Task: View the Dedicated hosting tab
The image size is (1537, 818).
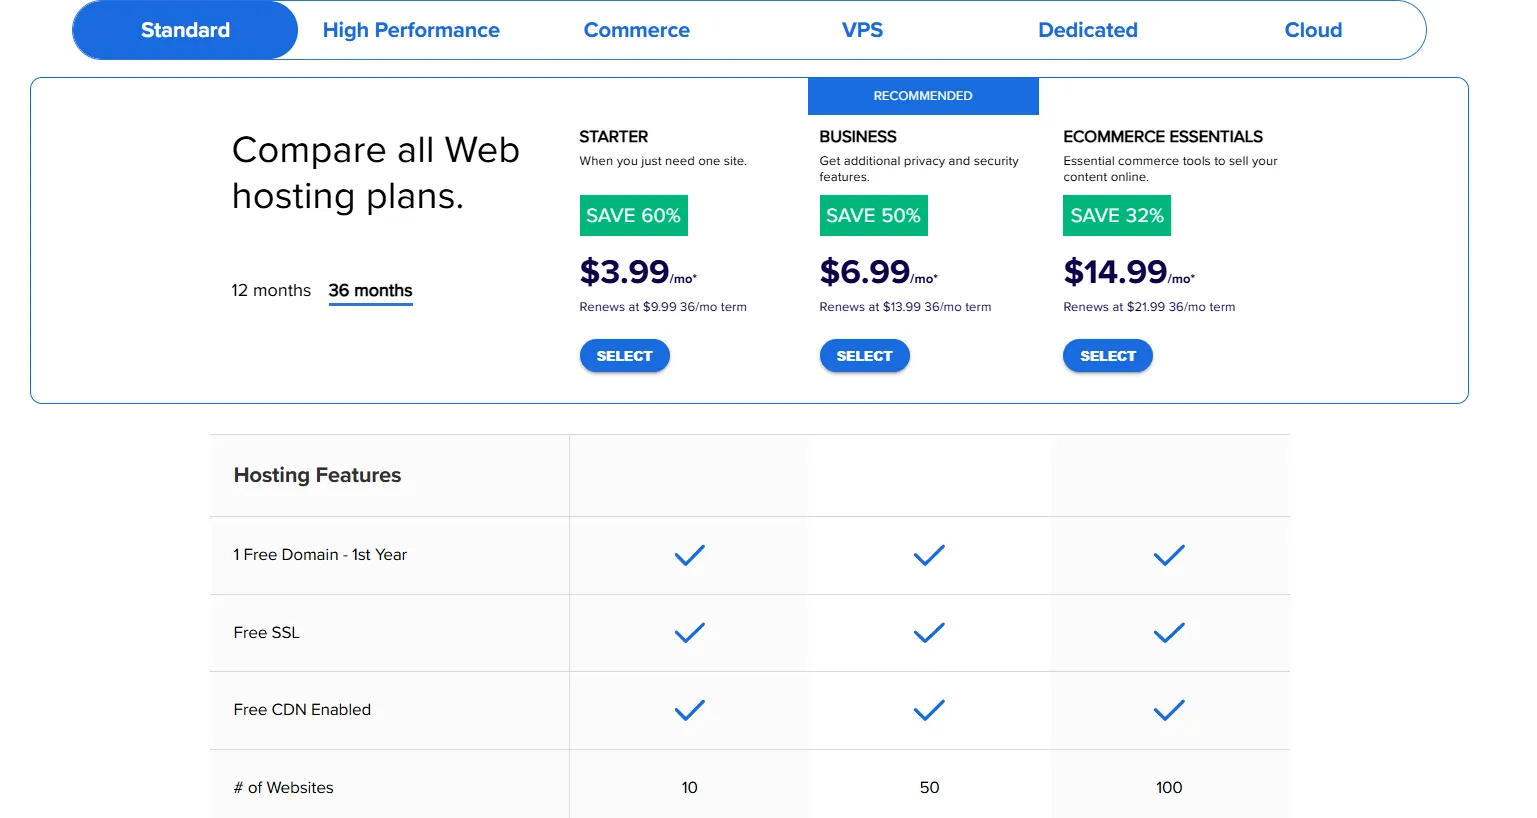Action: (1088, 30)
